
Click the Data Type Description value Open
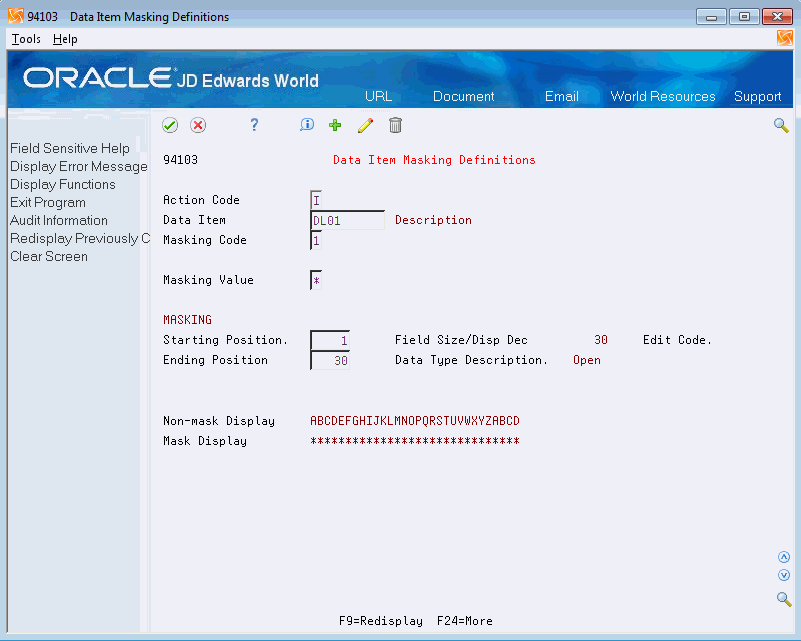click(x=586, y=361)
